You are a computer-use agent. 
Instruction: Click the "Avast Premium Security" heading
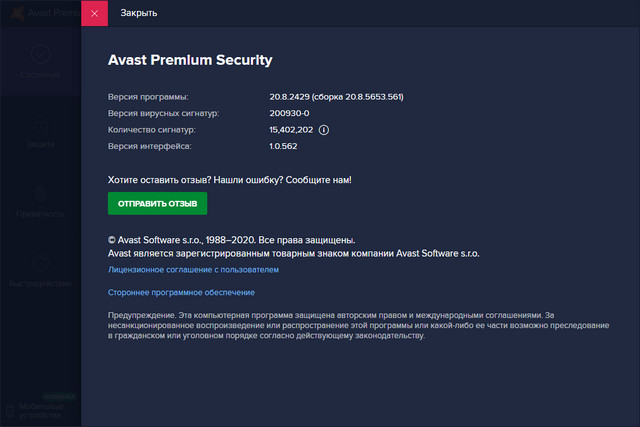[x=190, y=60]
